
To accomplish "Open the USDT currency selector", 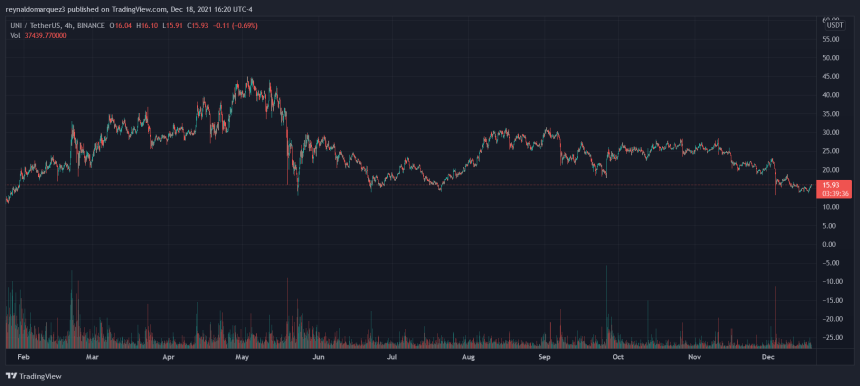I will click(834, 25).
